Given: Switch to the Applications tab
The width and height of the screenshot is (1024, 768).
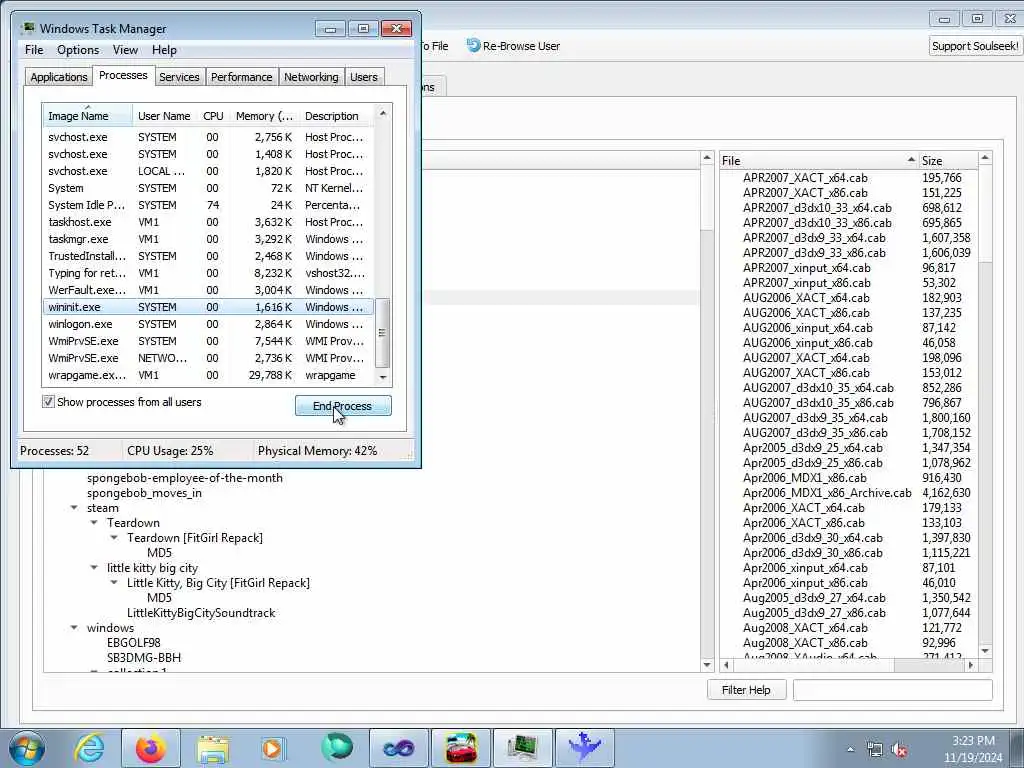Looking at the screenshot, I should pyautogui.click(x=59, y=76).
